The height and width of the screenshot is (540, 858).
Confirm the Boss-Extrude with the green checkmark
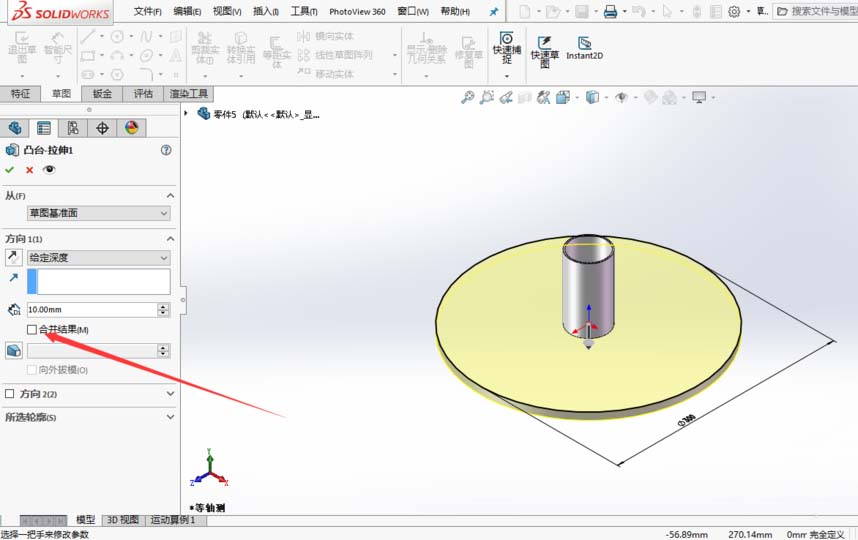(x=9, y=170)
